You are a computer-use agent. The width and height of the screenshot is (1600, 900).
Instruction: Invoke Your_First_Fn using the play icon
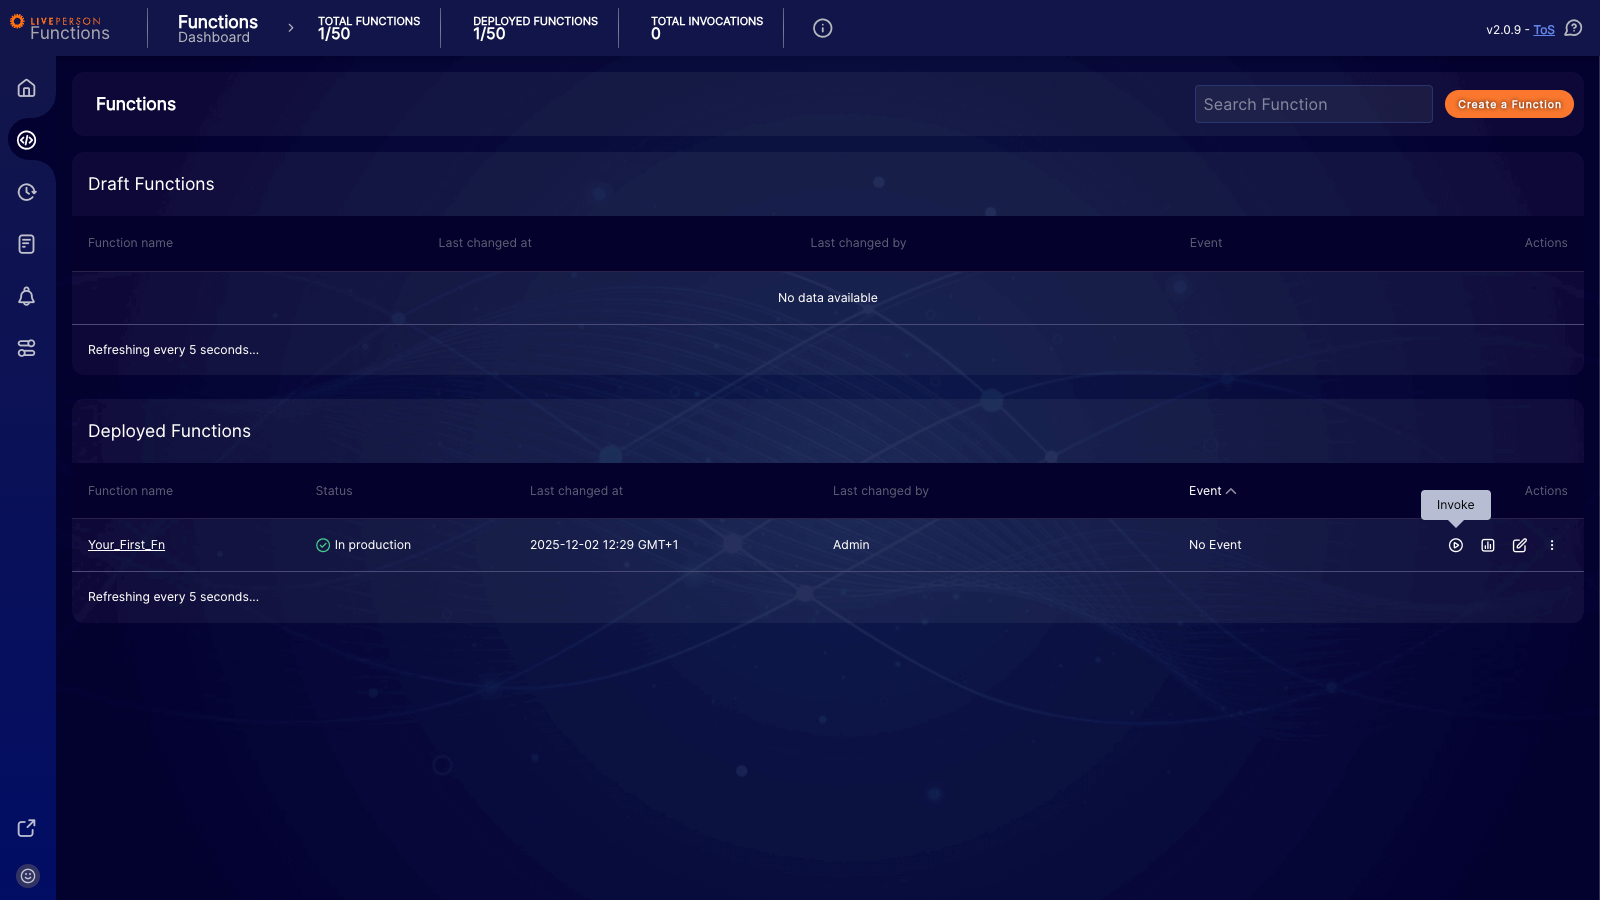coord(1455,545)
